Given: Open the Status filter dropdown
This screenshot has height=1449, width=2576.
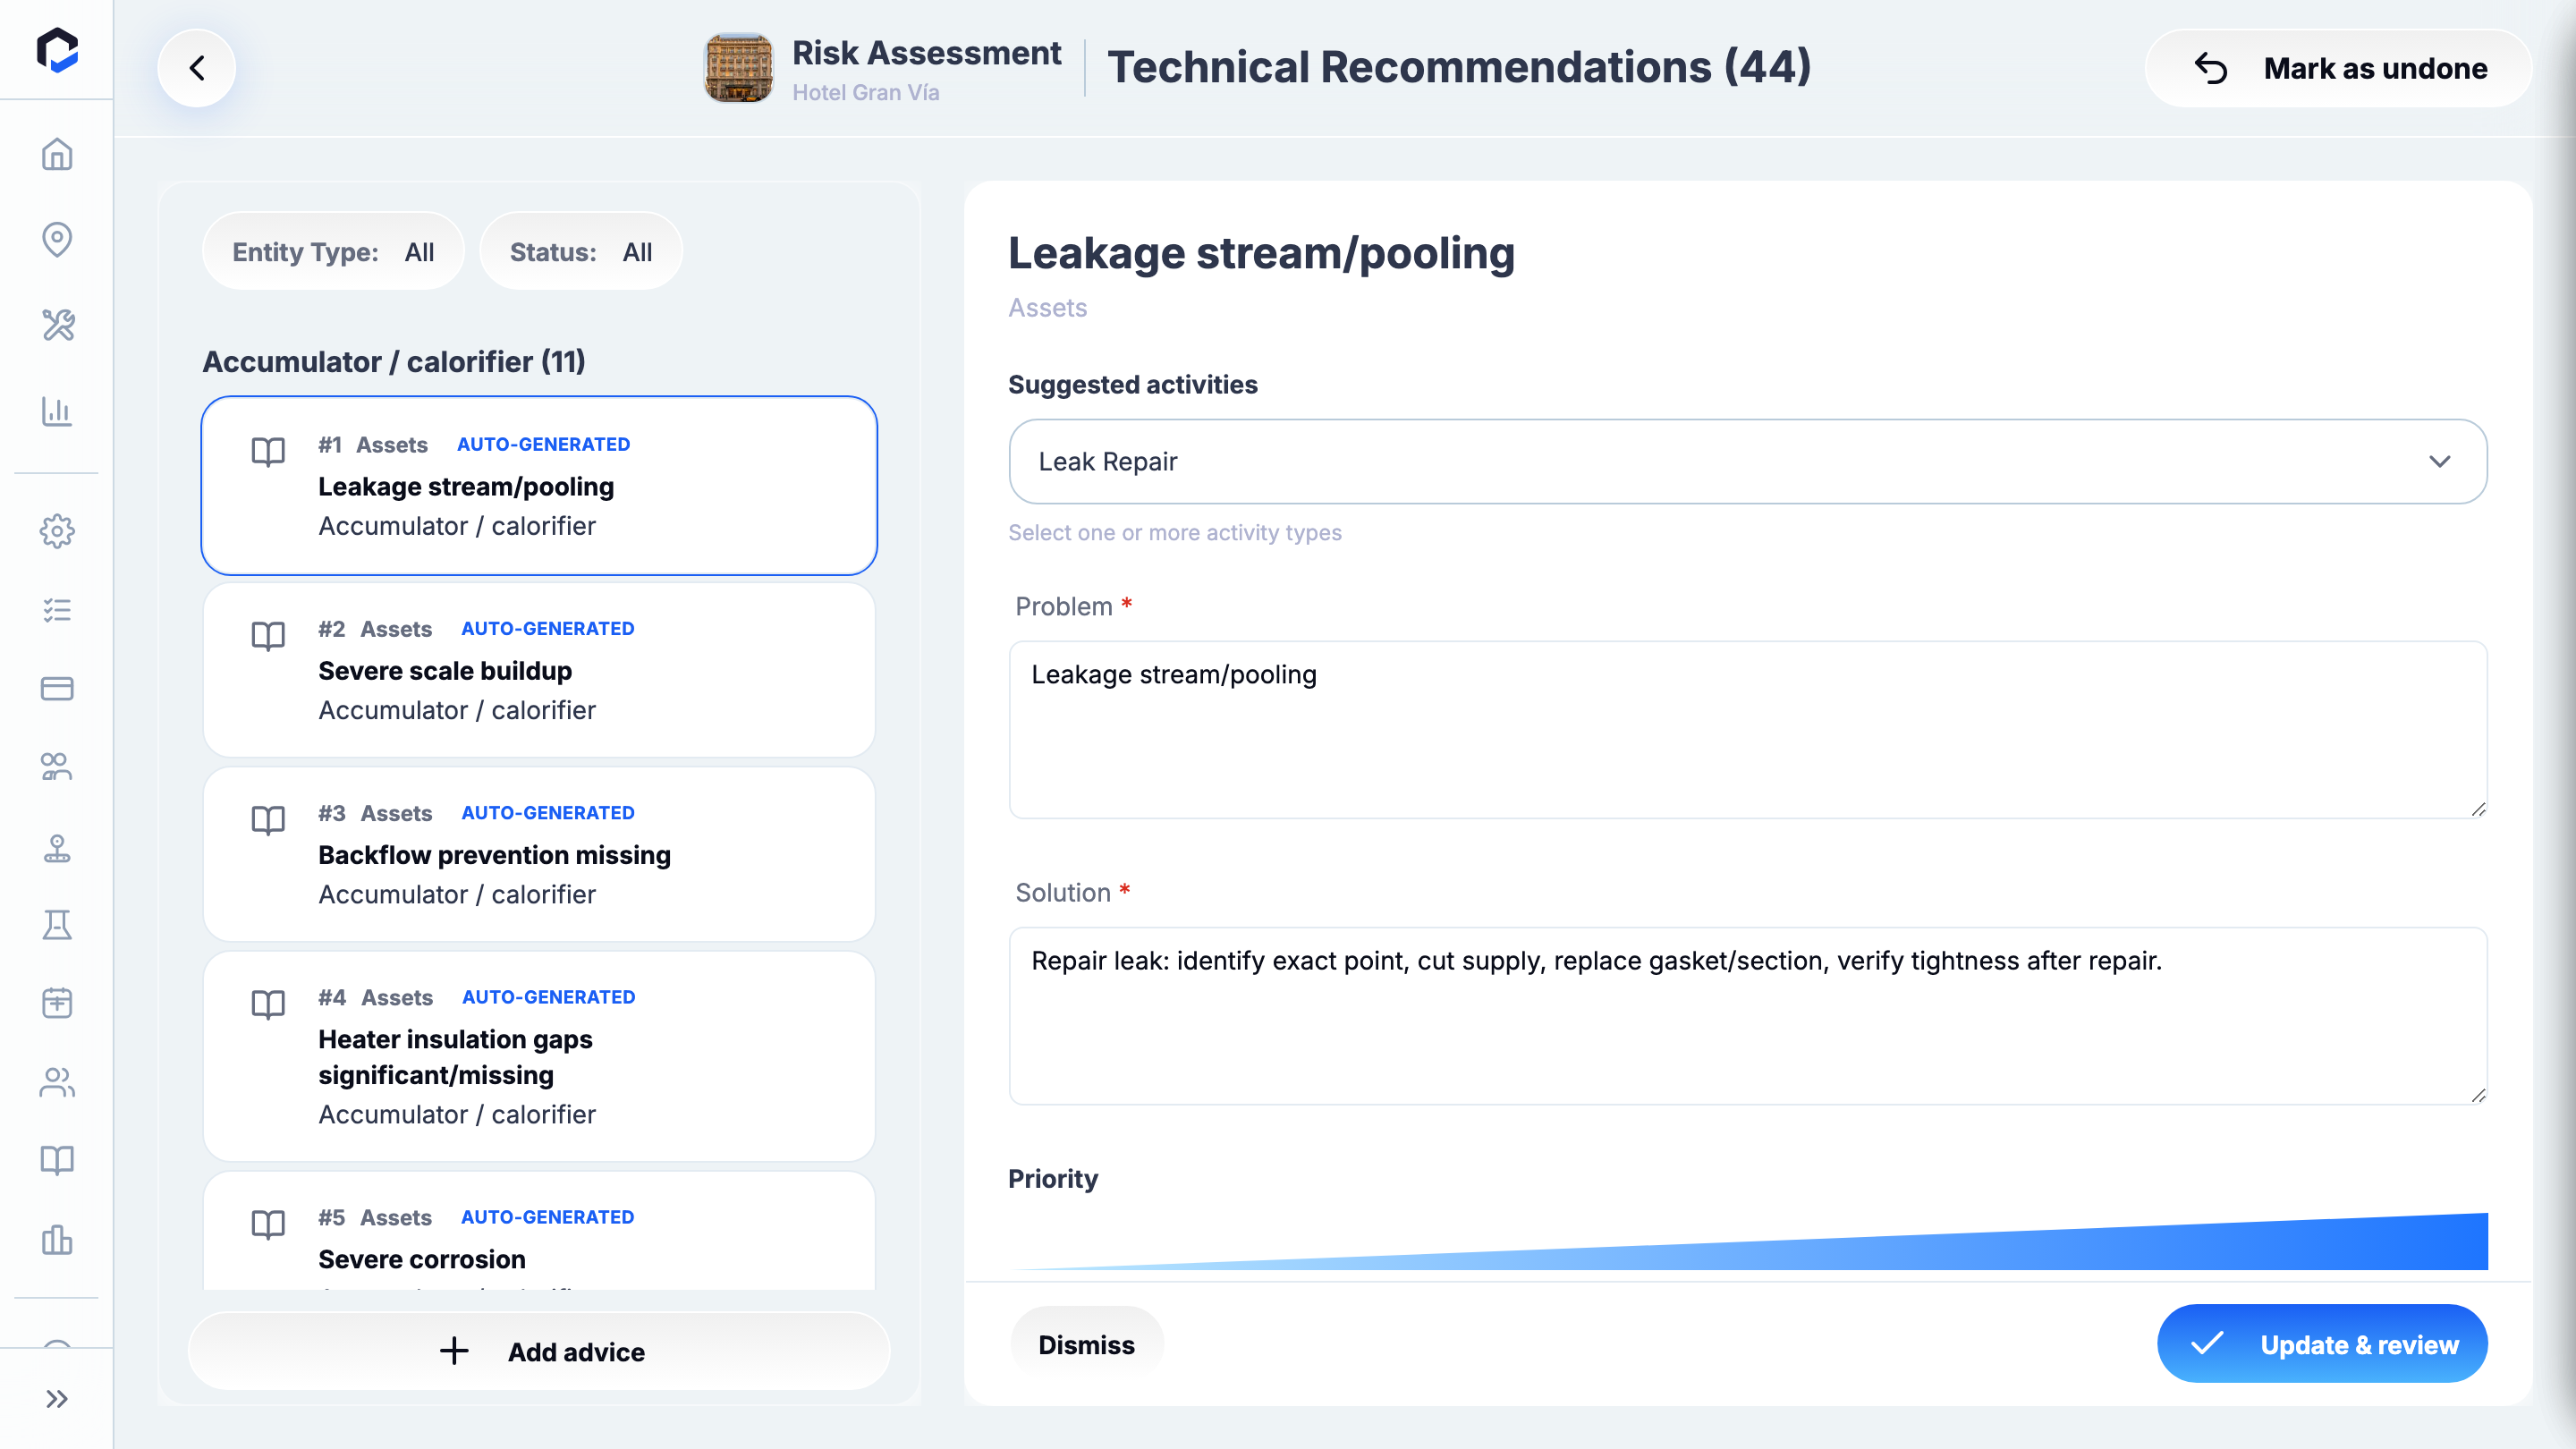Looking at the screenshot, I should (581, 251).
